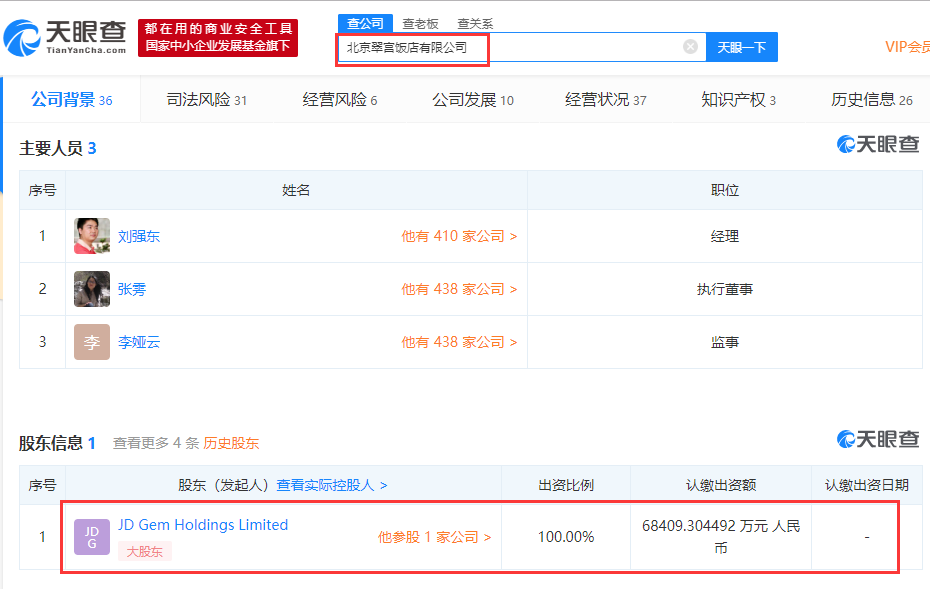Switch to the 知识产权 tab
Viewport: 930px width, 589px height.
click(x=738, y=100)
